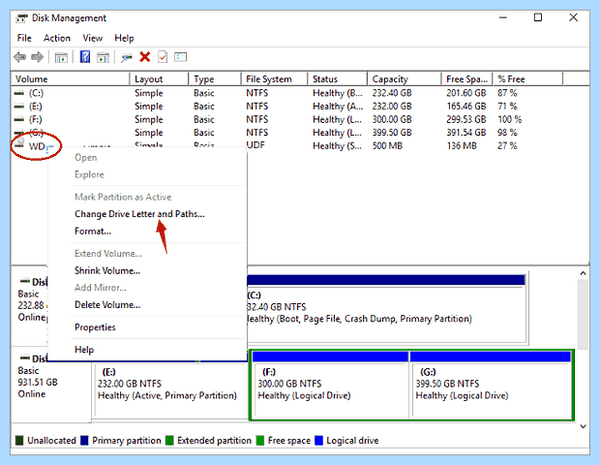Open the Action menu

57,38
